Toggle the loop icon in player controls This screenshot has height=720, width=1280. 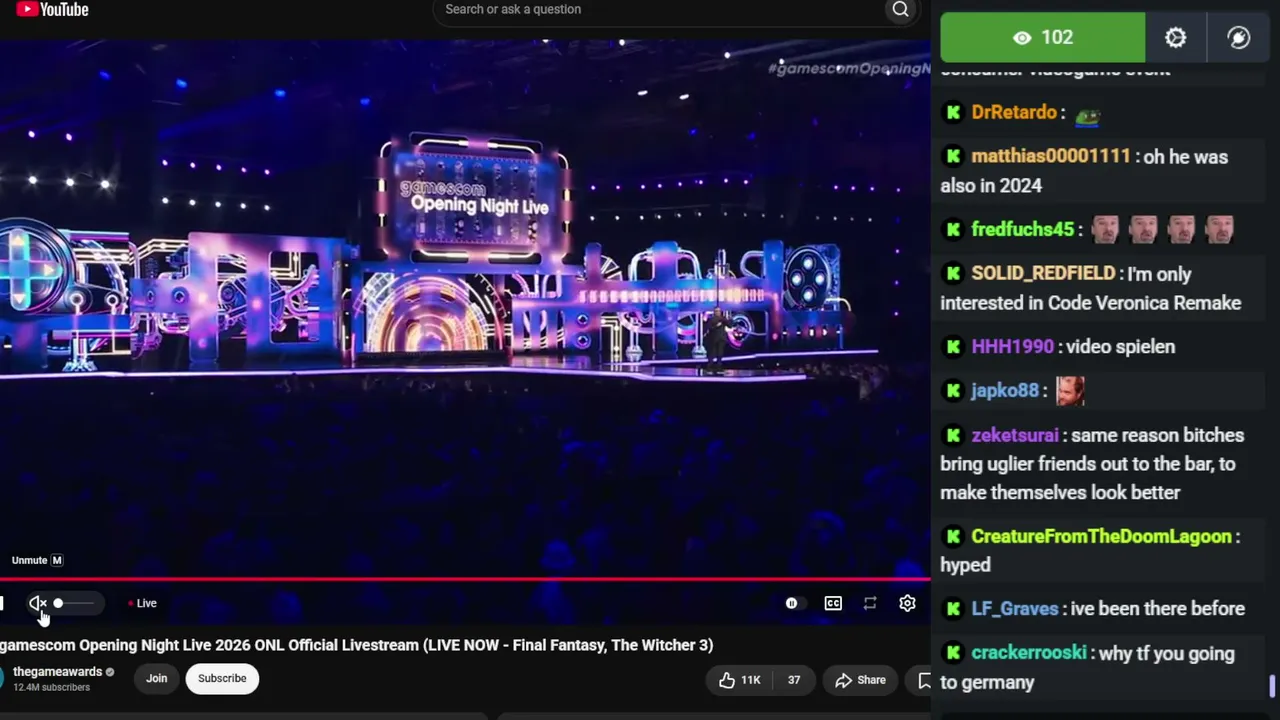[x=870, y=603]
